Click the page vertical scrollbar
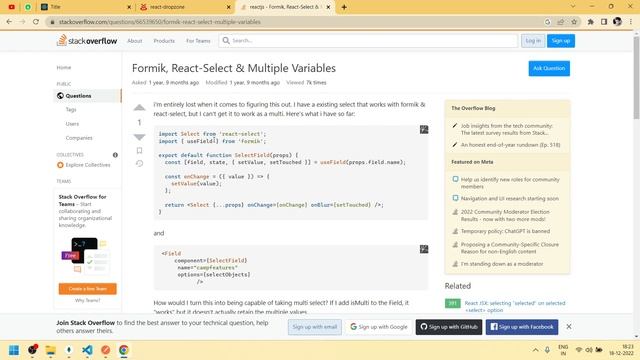Viewport: 640px width, 360px height. pyautogui.click(x=636, y=78)
